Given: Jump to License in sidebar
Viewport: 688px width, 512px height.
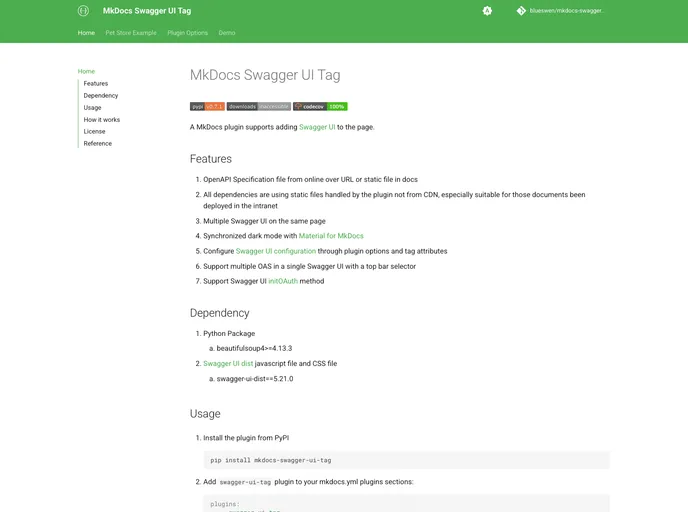Looking at the screenshot, I should (94, 131).
